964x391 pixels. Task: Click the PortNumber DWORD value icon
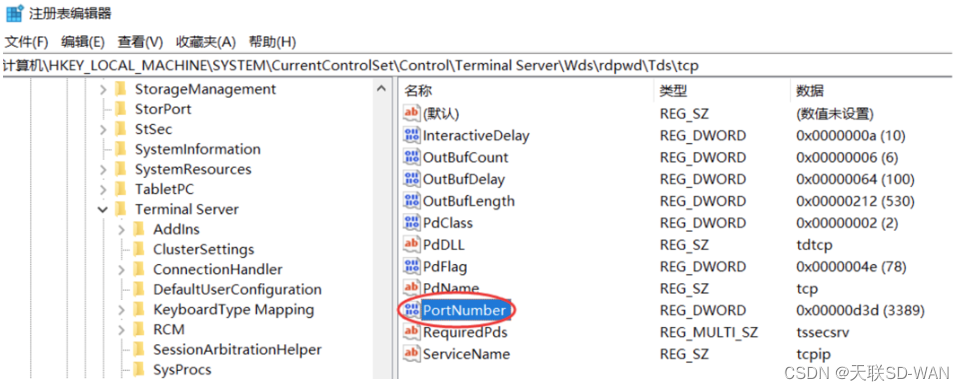pyautogui.click(x=411, y=310)
